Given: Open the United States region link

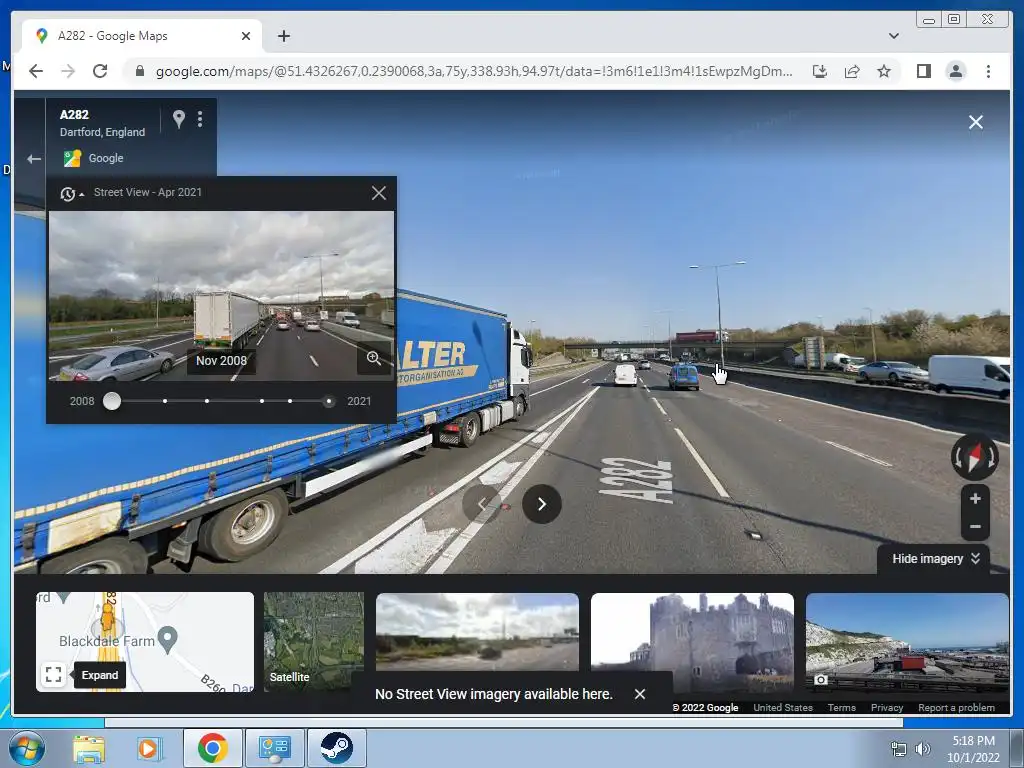Looking at the screenshot, I should (783, 707).
